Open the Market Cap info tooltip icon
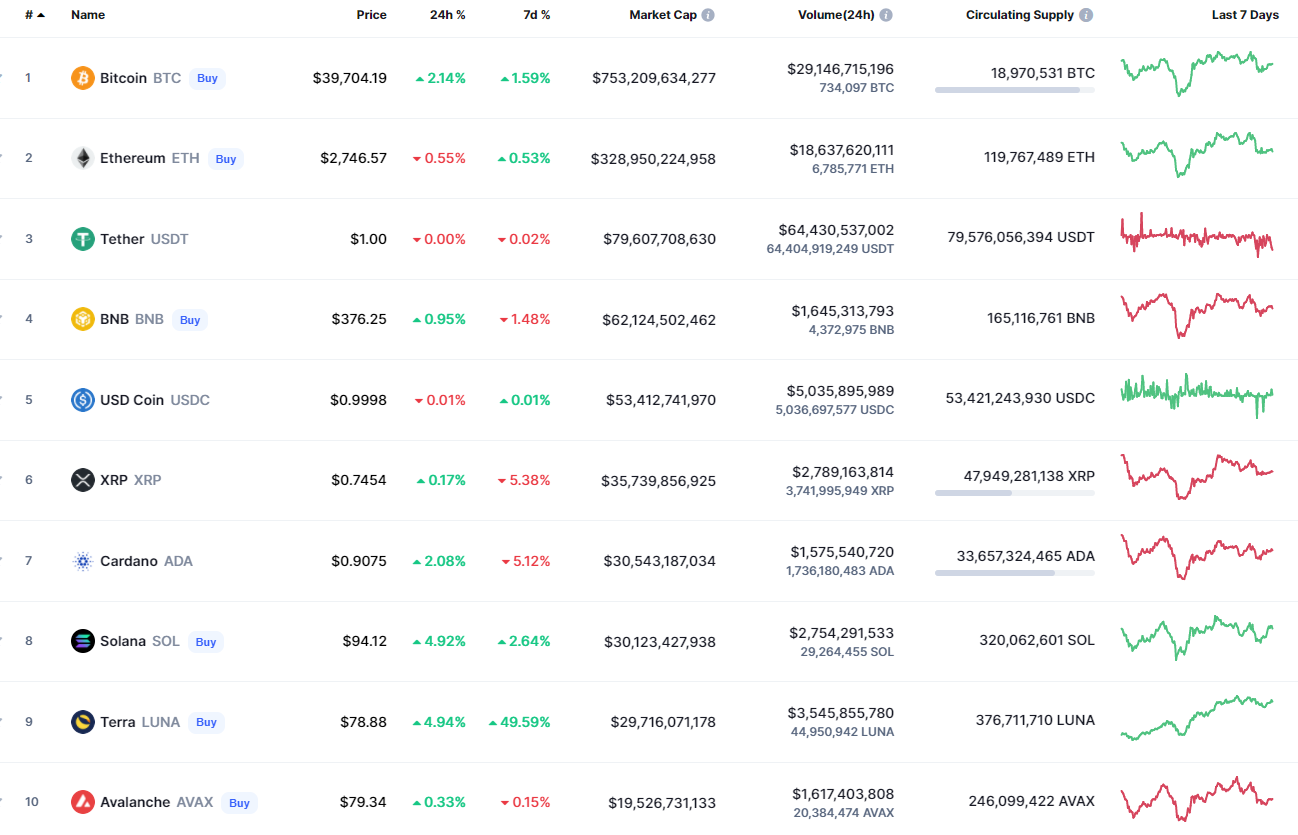 pos(708,15)
